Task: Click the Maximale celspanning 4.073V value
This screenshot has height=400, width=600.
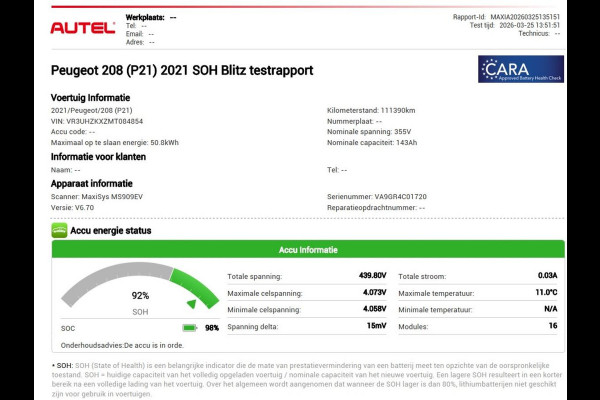Action: [x=374, y=292]
